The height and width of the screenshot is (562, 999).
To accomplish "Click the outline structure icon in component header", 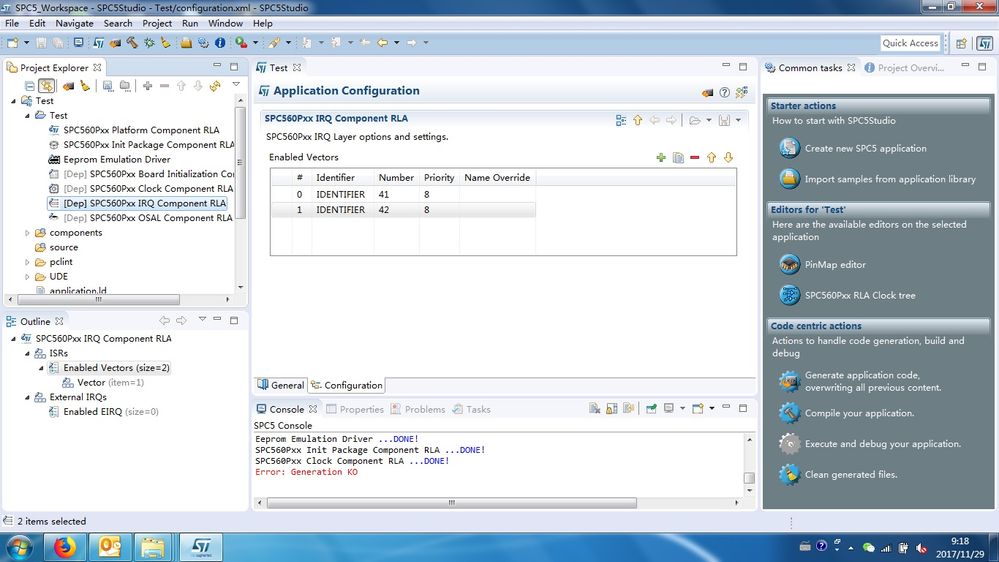I will click(621, 120).
